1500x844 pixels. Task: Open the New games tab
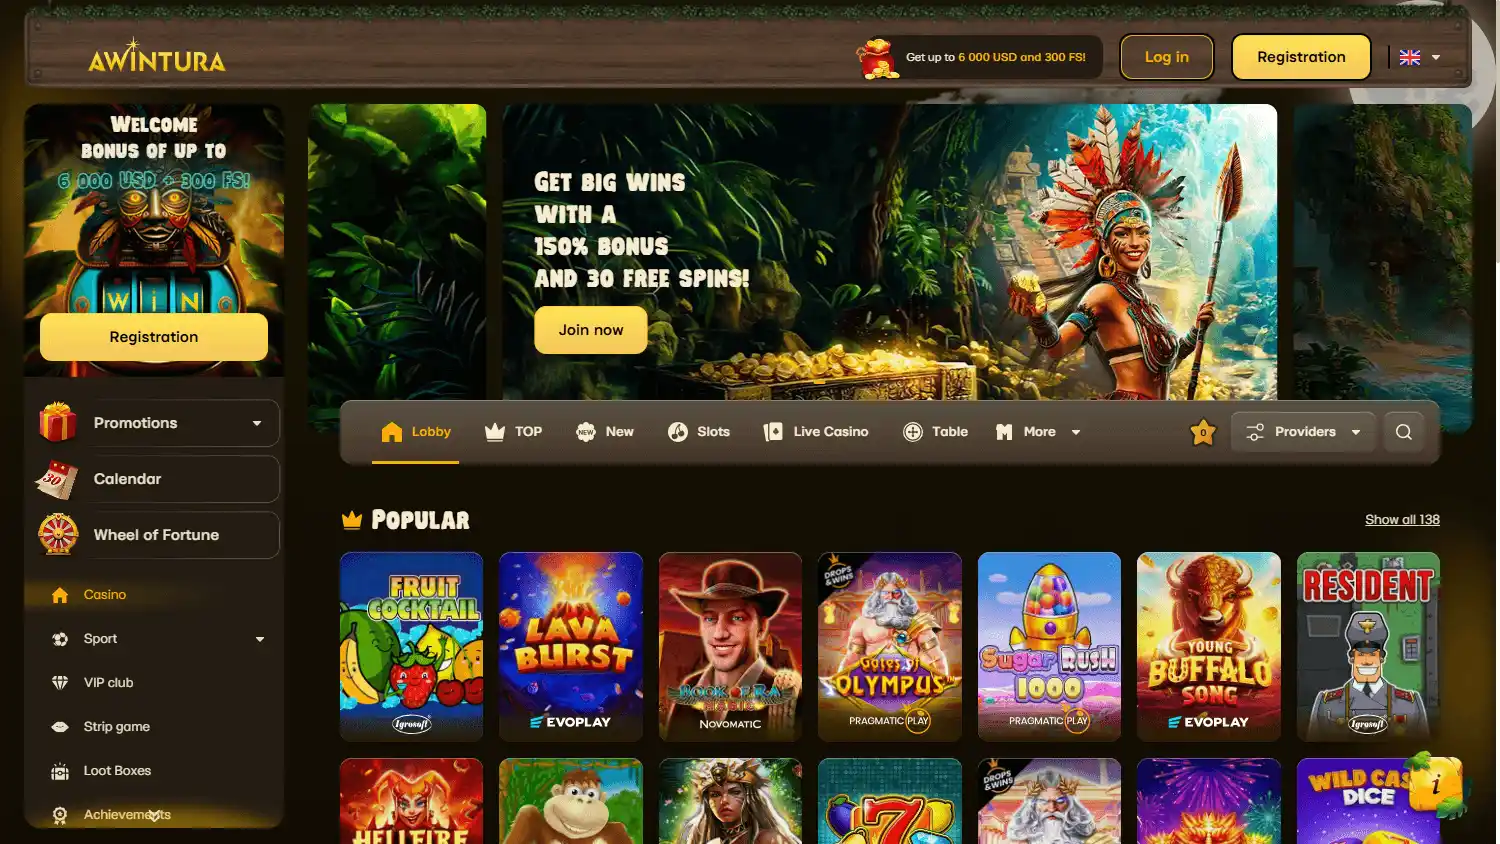pos(605,432)
